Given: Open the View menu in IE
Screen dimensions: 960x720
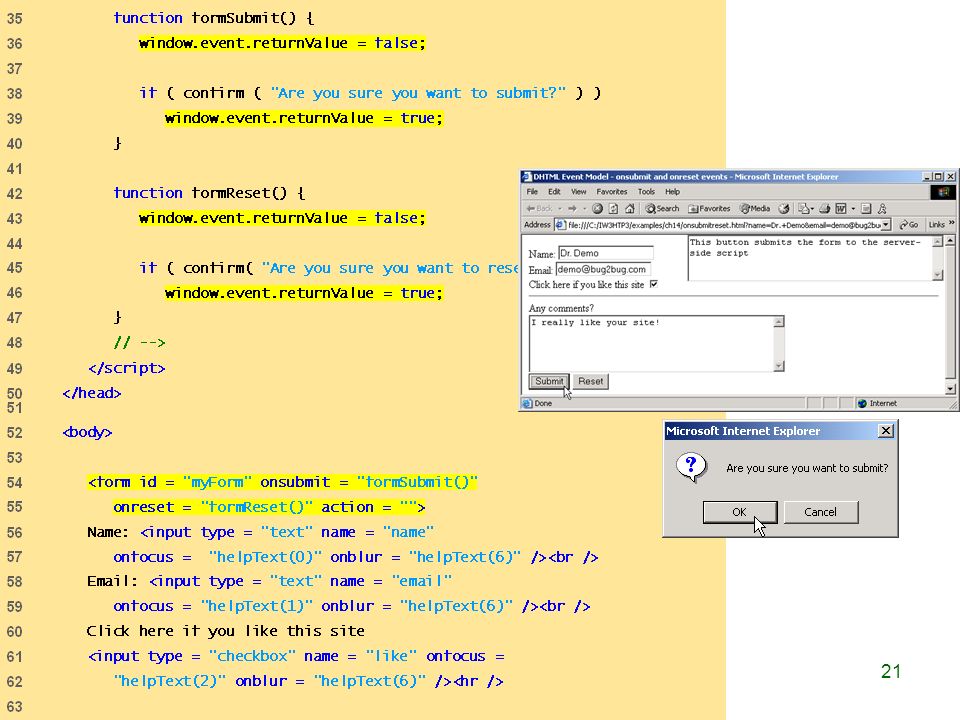Looking at the screenshot, I should click(x=579, y=192).
